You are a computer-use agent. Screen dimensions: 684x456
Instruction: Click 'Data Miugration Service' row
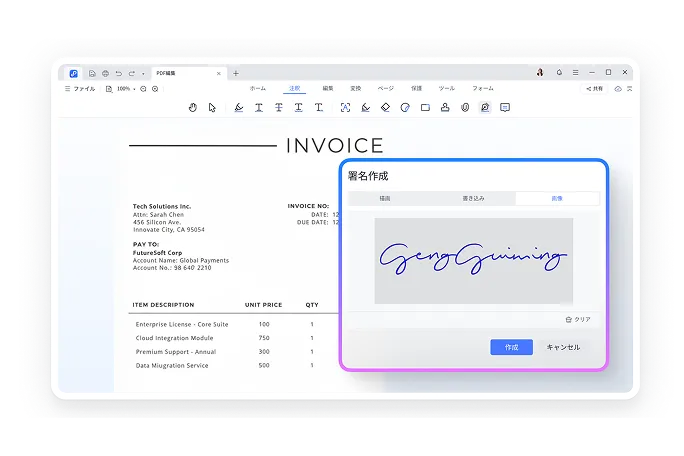[x=172, y=366]
